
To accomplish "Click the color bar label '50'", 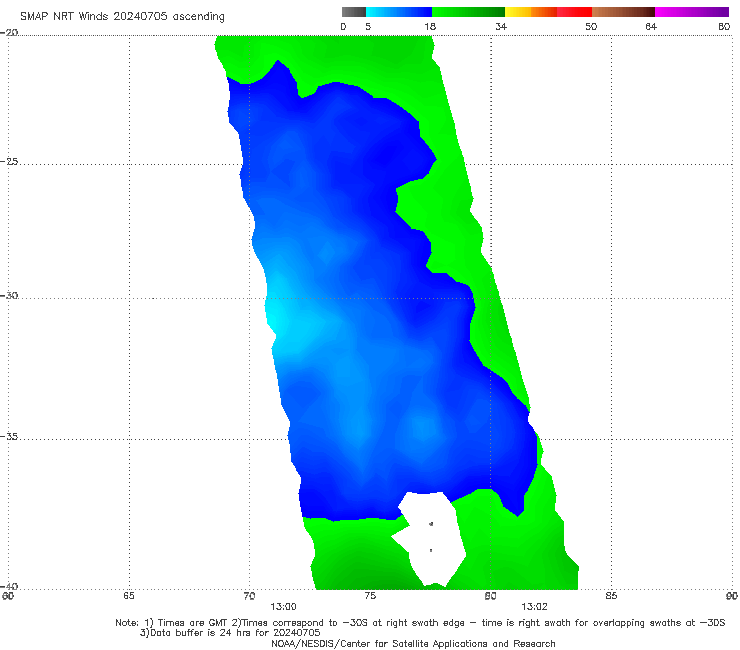I will point(591,26).
